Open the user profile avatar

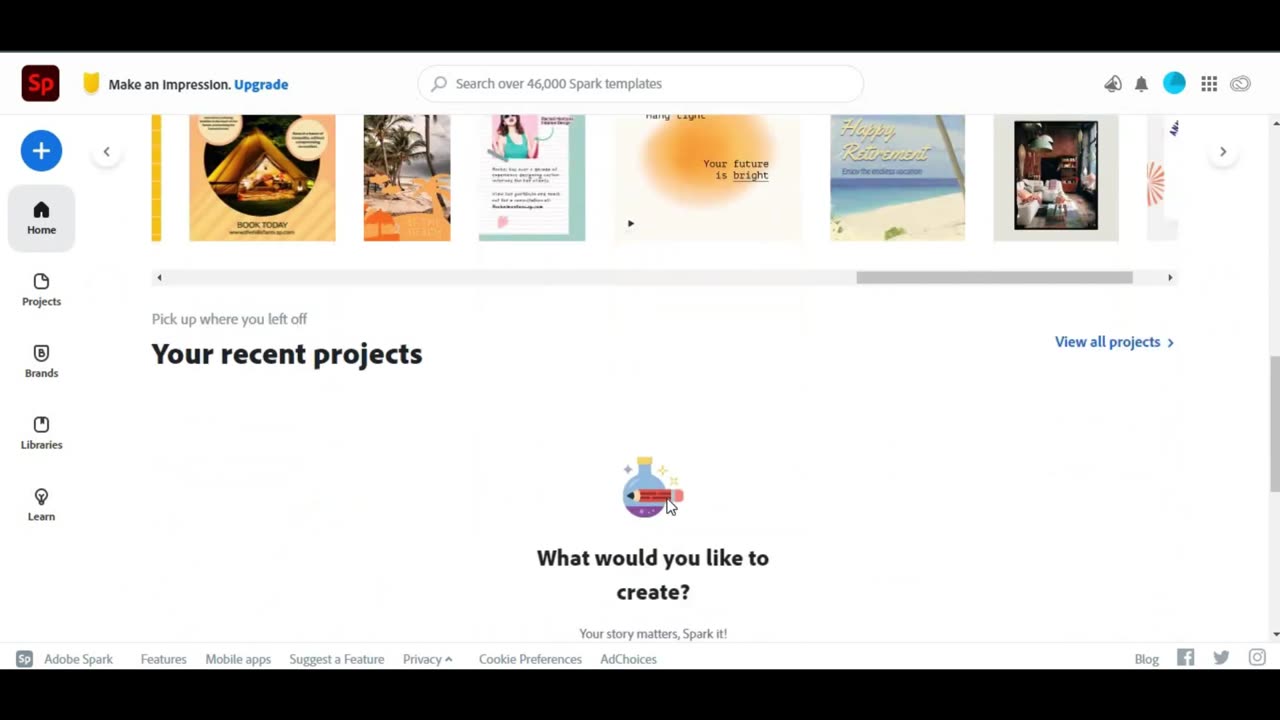(x=1174, y=84)
